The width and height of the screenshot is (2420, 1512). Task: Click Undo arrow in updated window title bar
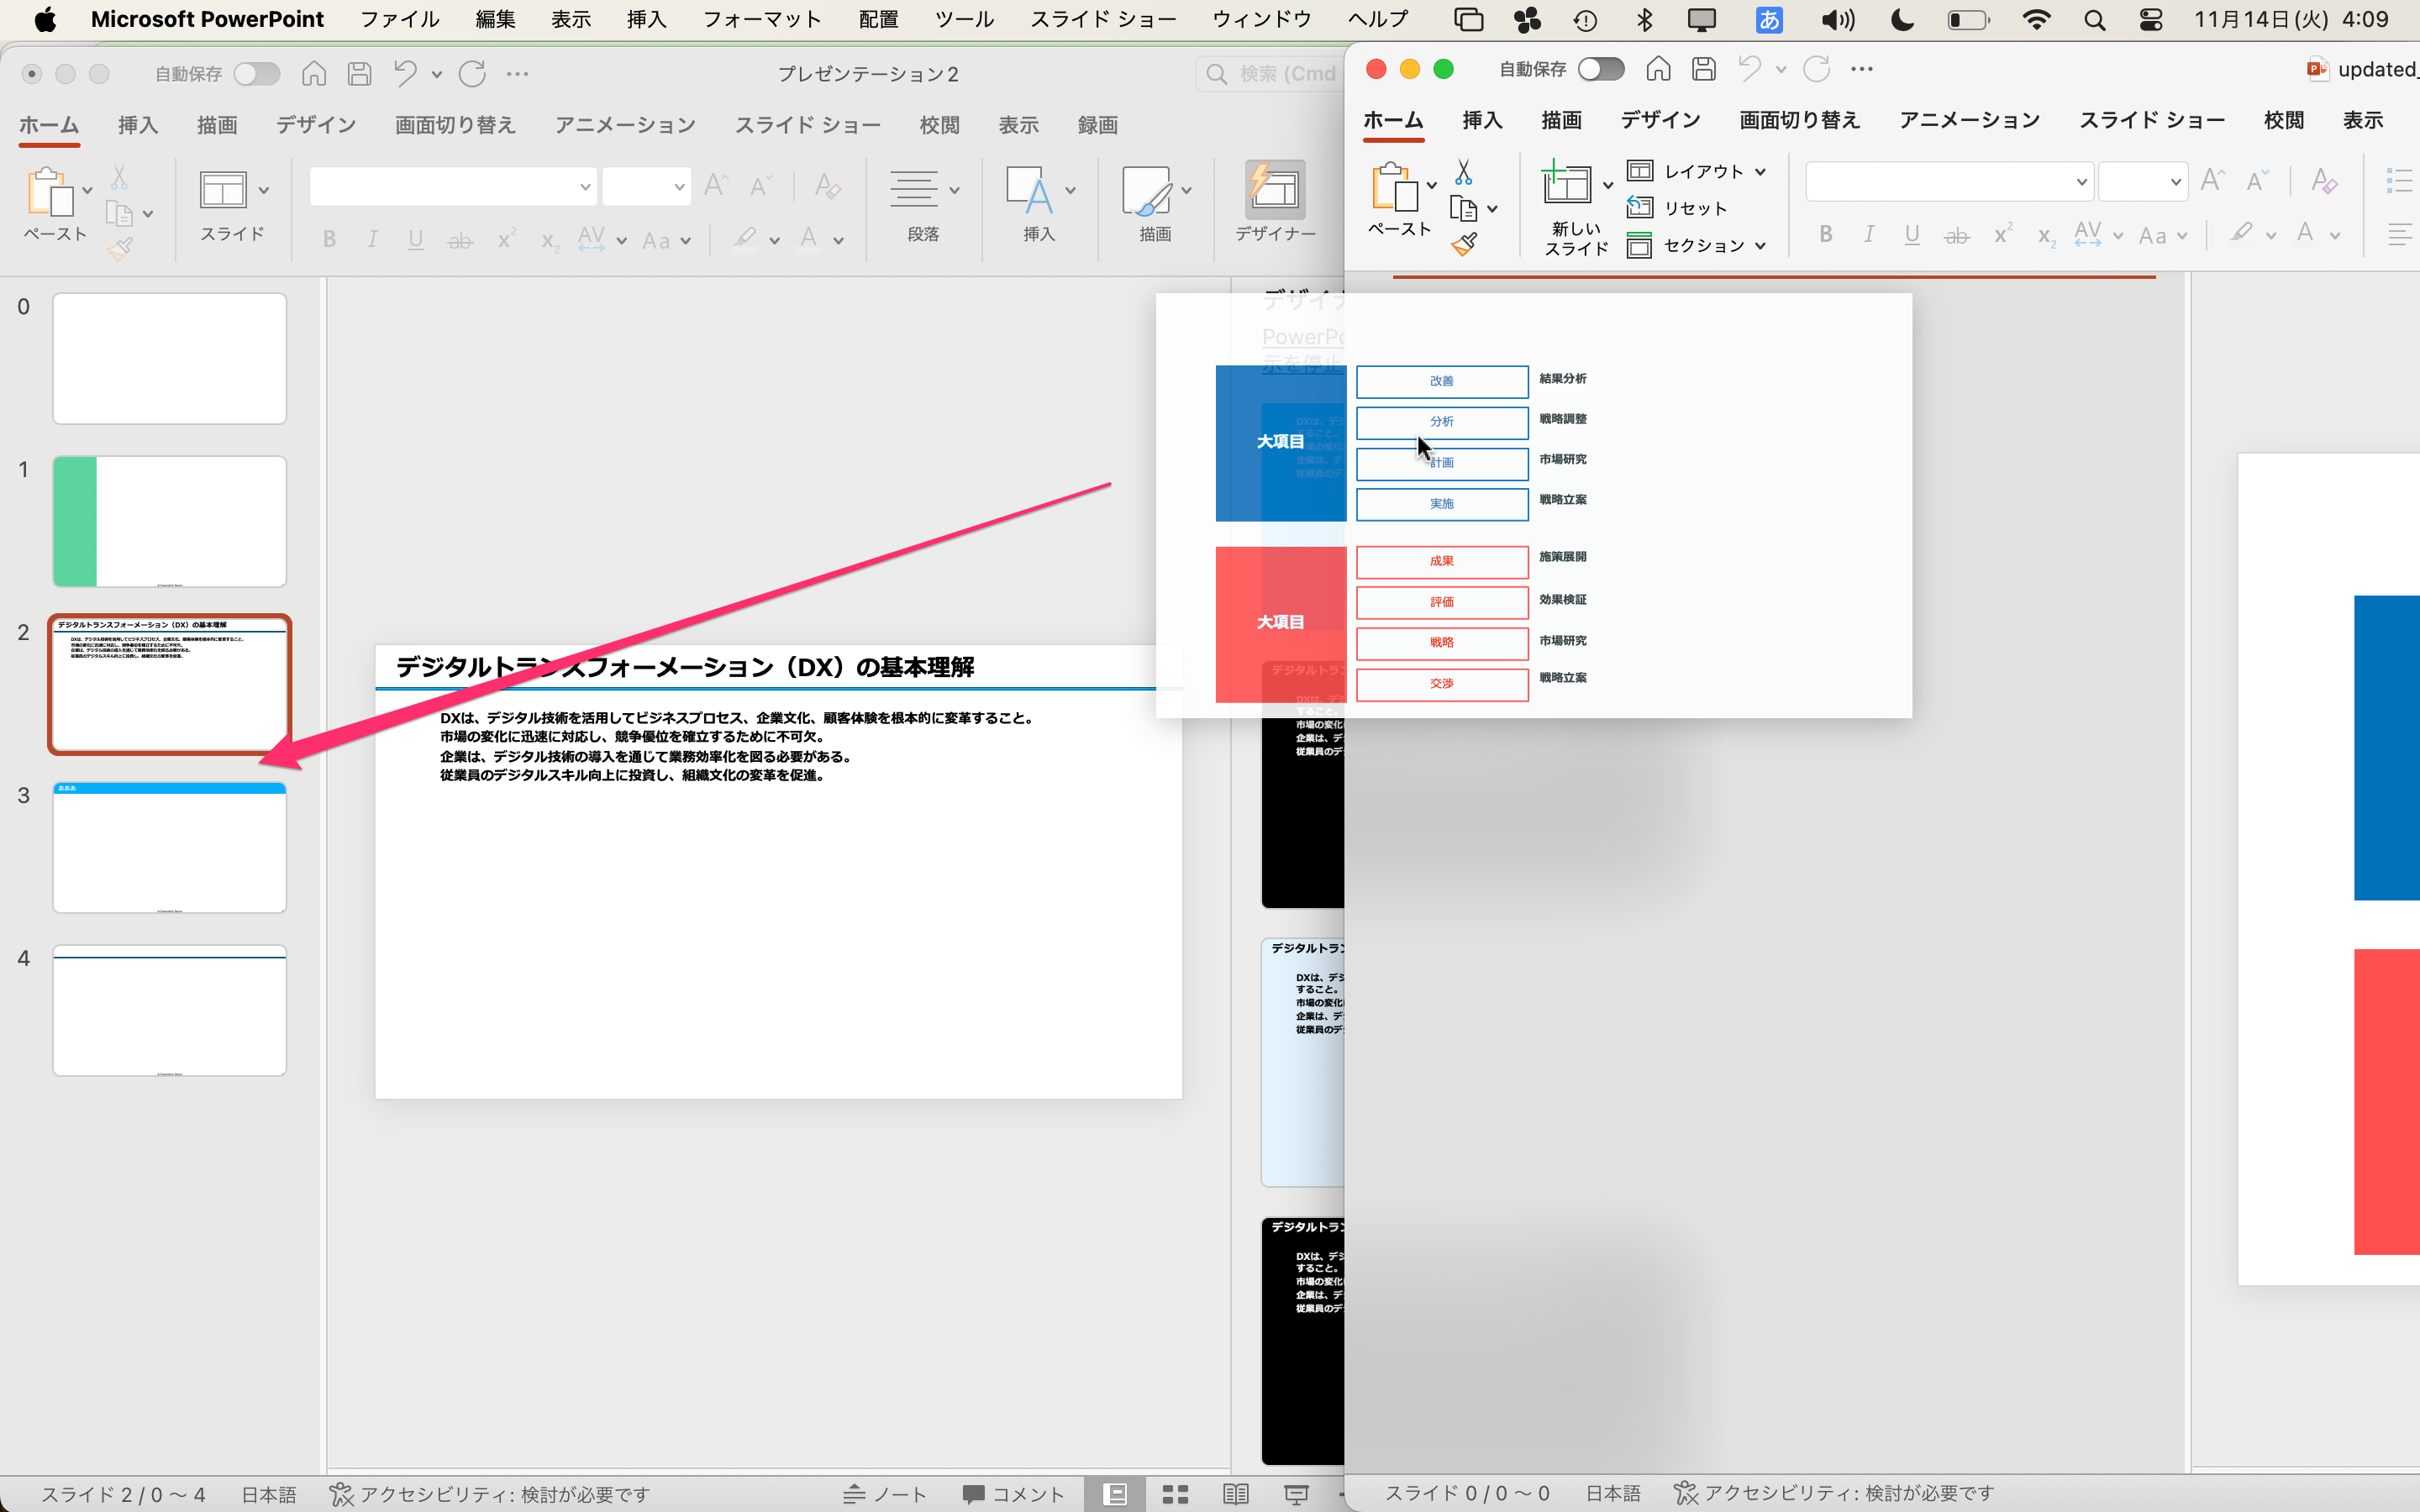click(1749, 69)
